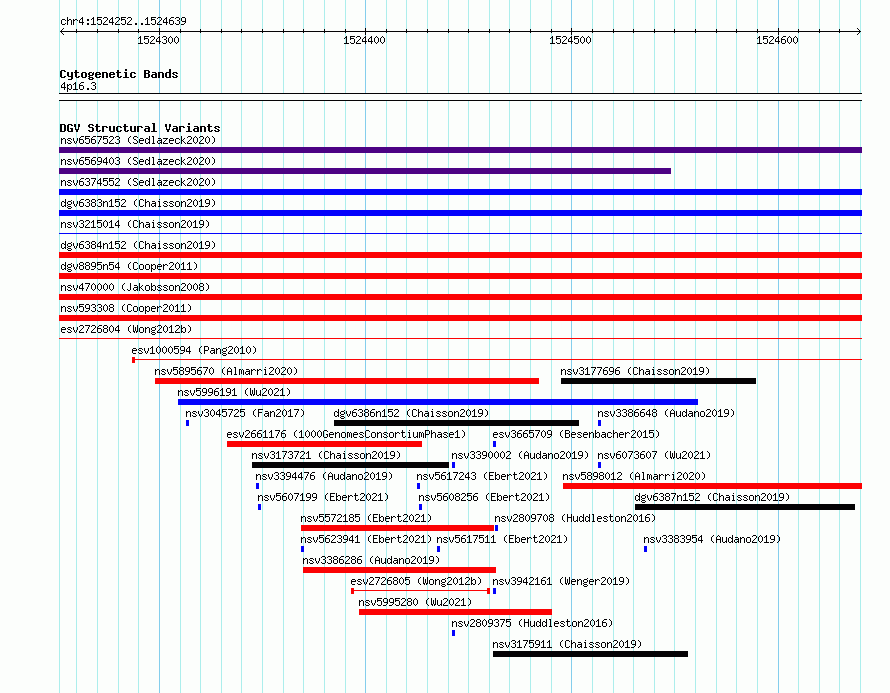Click nsv593308 (Cooper2011) label
This screenshot has height=693, width=890.
[126, 308]
